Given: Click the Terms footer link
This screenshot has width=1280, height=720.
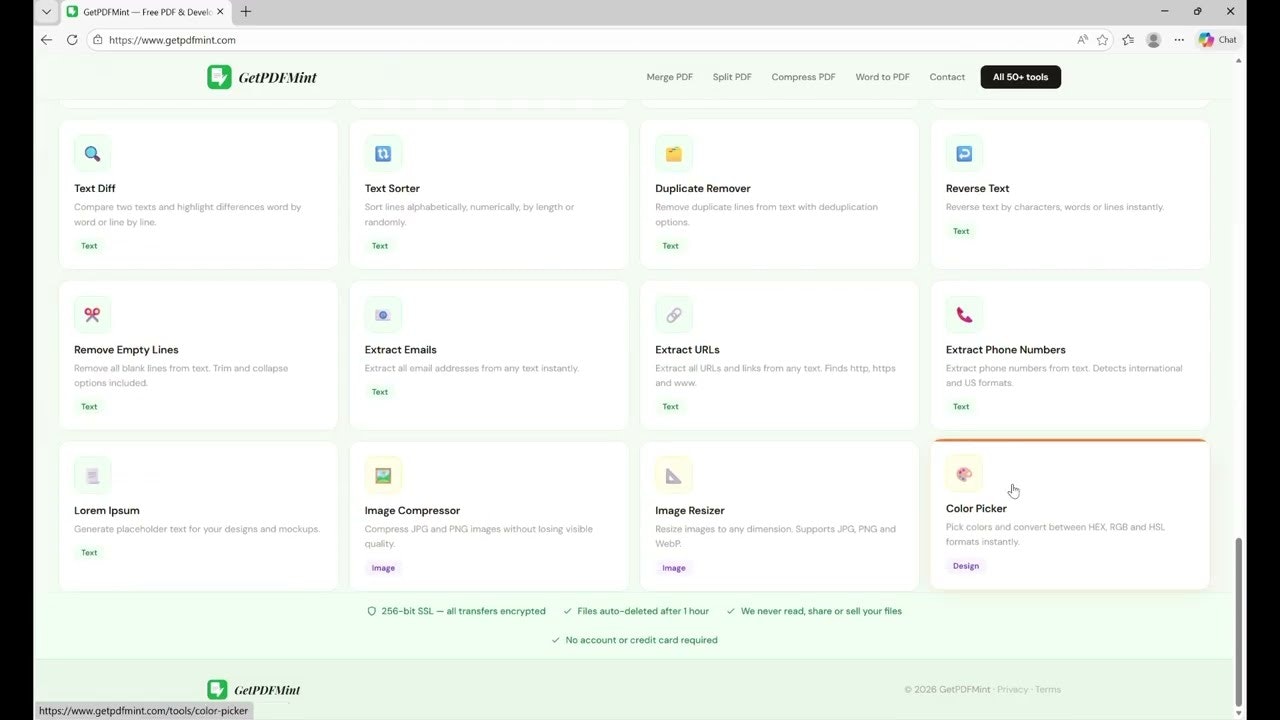Looking at the screenshot, I should click(x=1048, y=689).
